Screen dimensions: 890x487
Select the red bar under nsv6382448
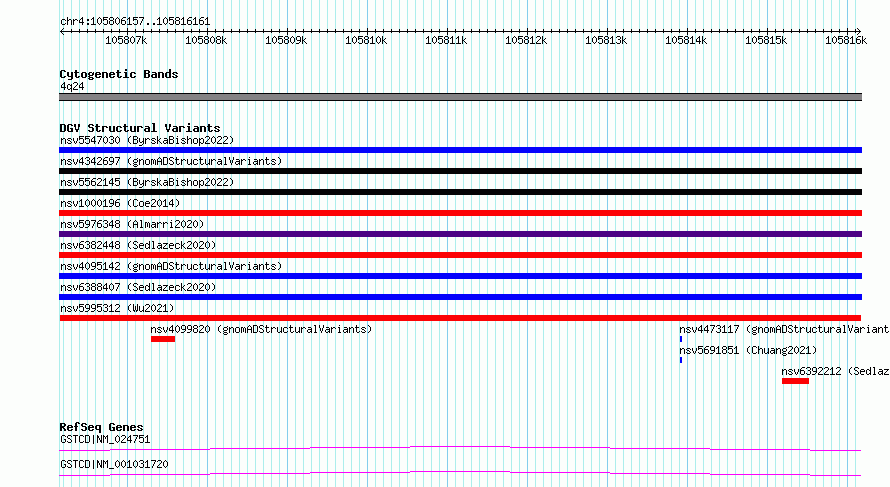tap(460, 255)
